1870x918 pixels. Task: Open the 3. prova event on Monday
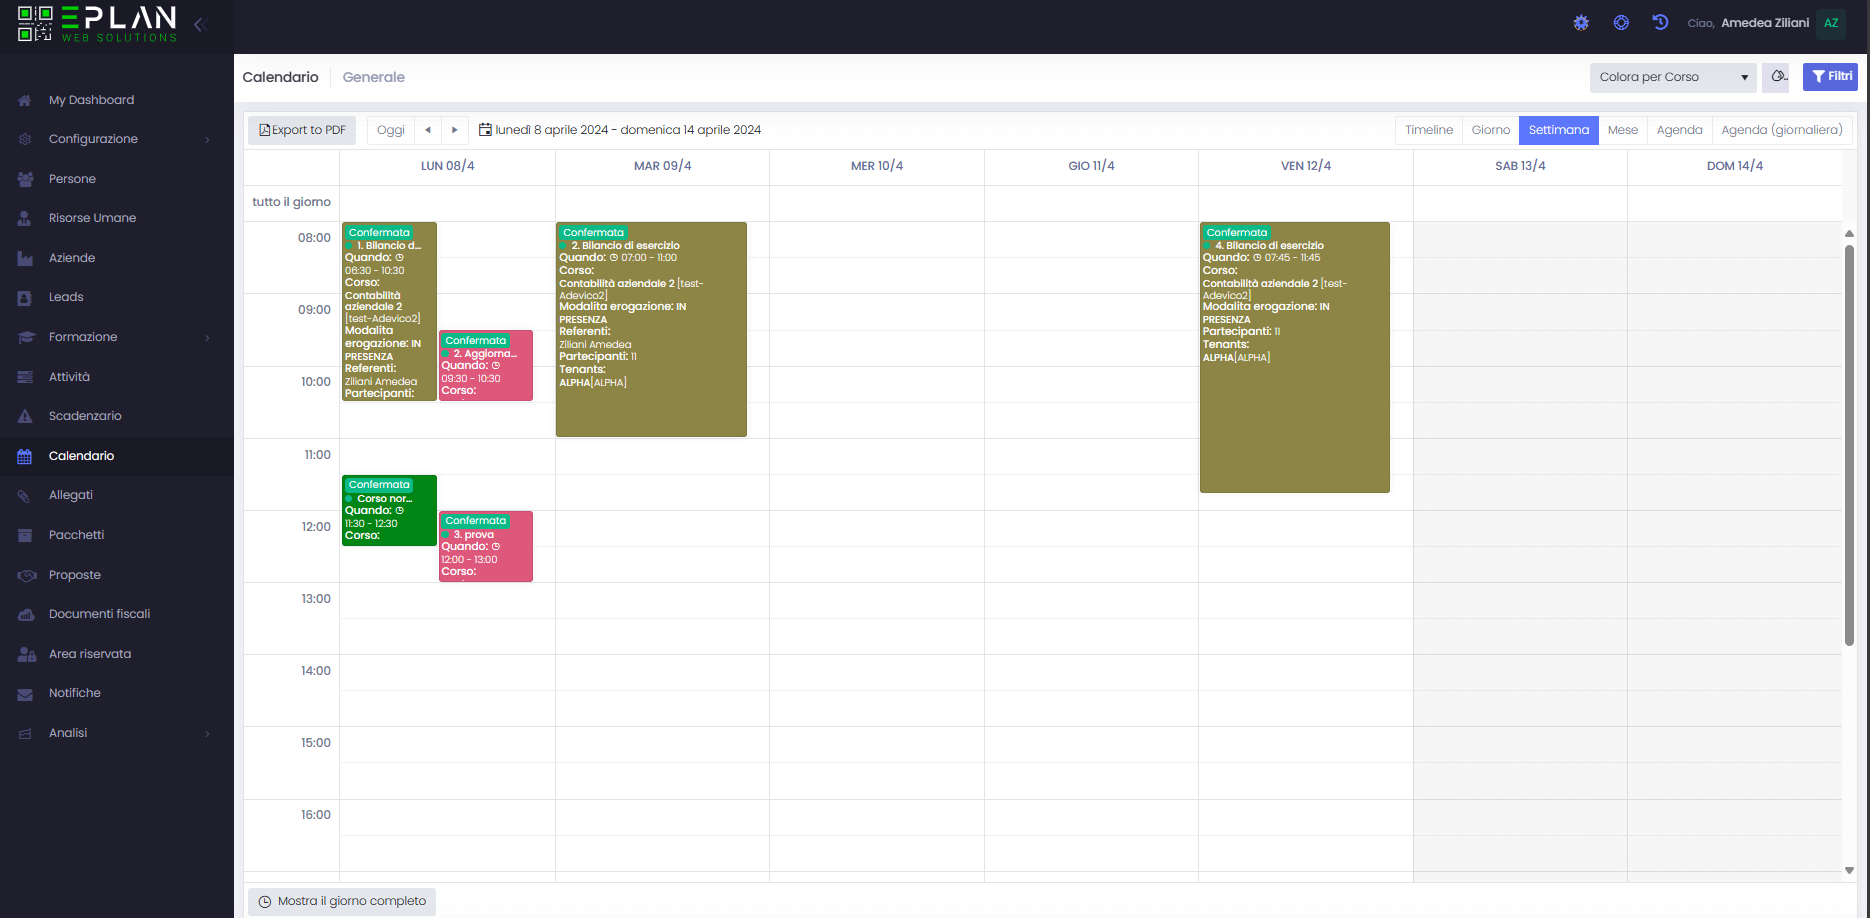coord(486,547)
